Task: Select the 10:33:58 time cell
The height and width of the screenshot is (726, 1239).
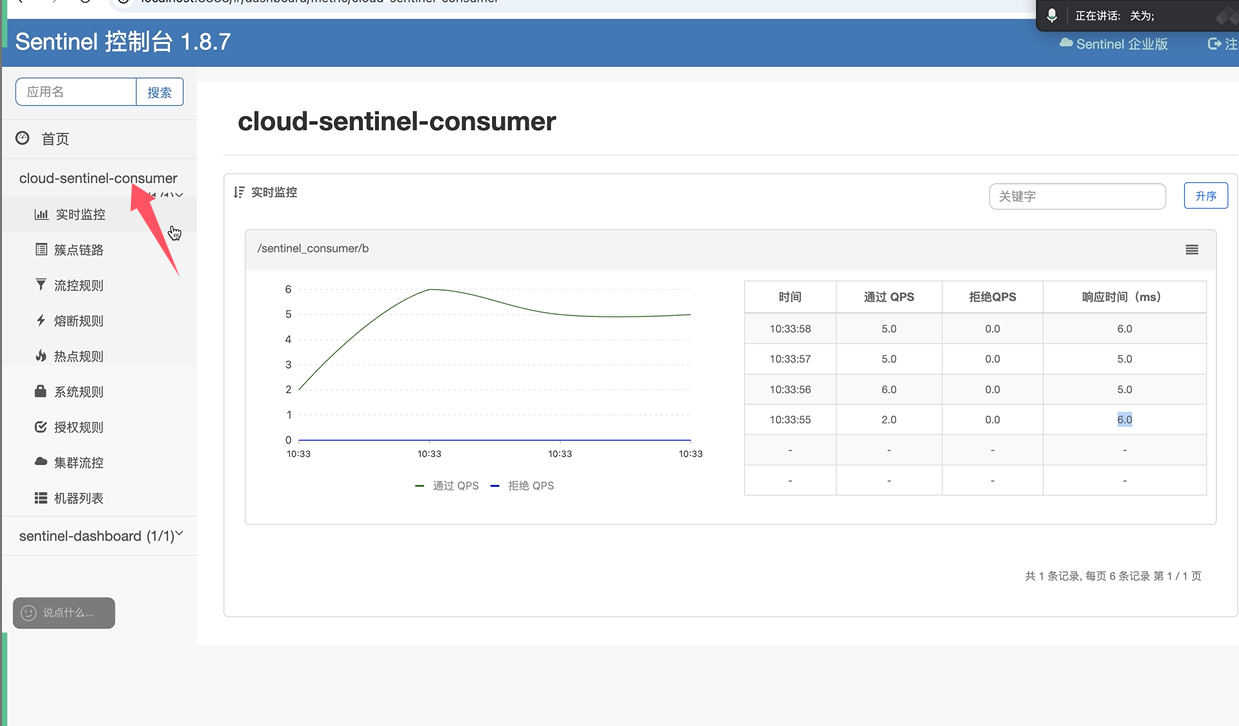Action: pos(790,328)
